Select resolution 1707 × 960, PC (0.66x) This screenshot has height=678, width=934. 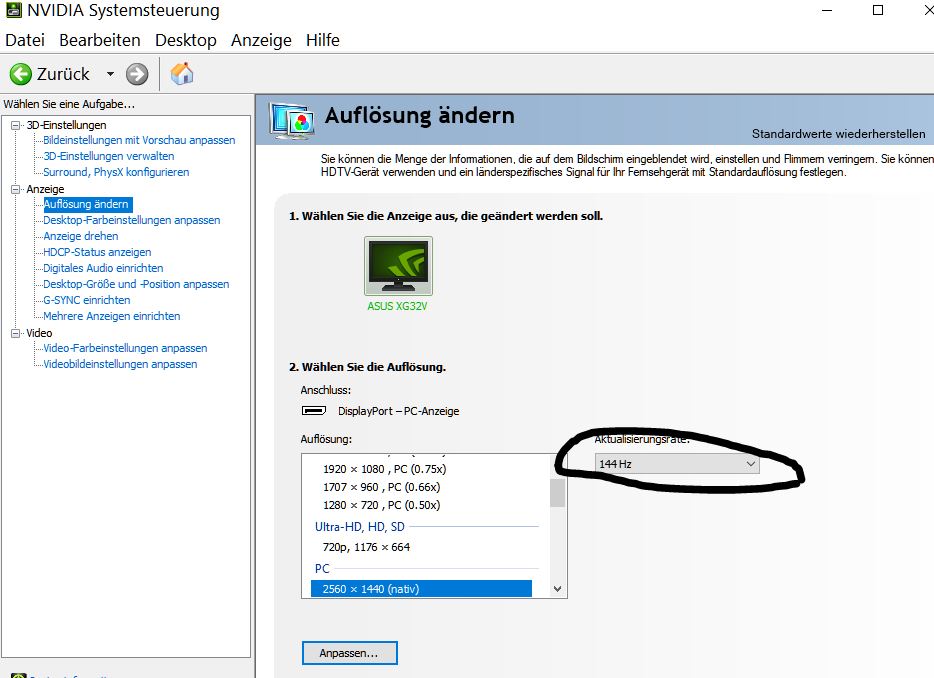(381, 487)
